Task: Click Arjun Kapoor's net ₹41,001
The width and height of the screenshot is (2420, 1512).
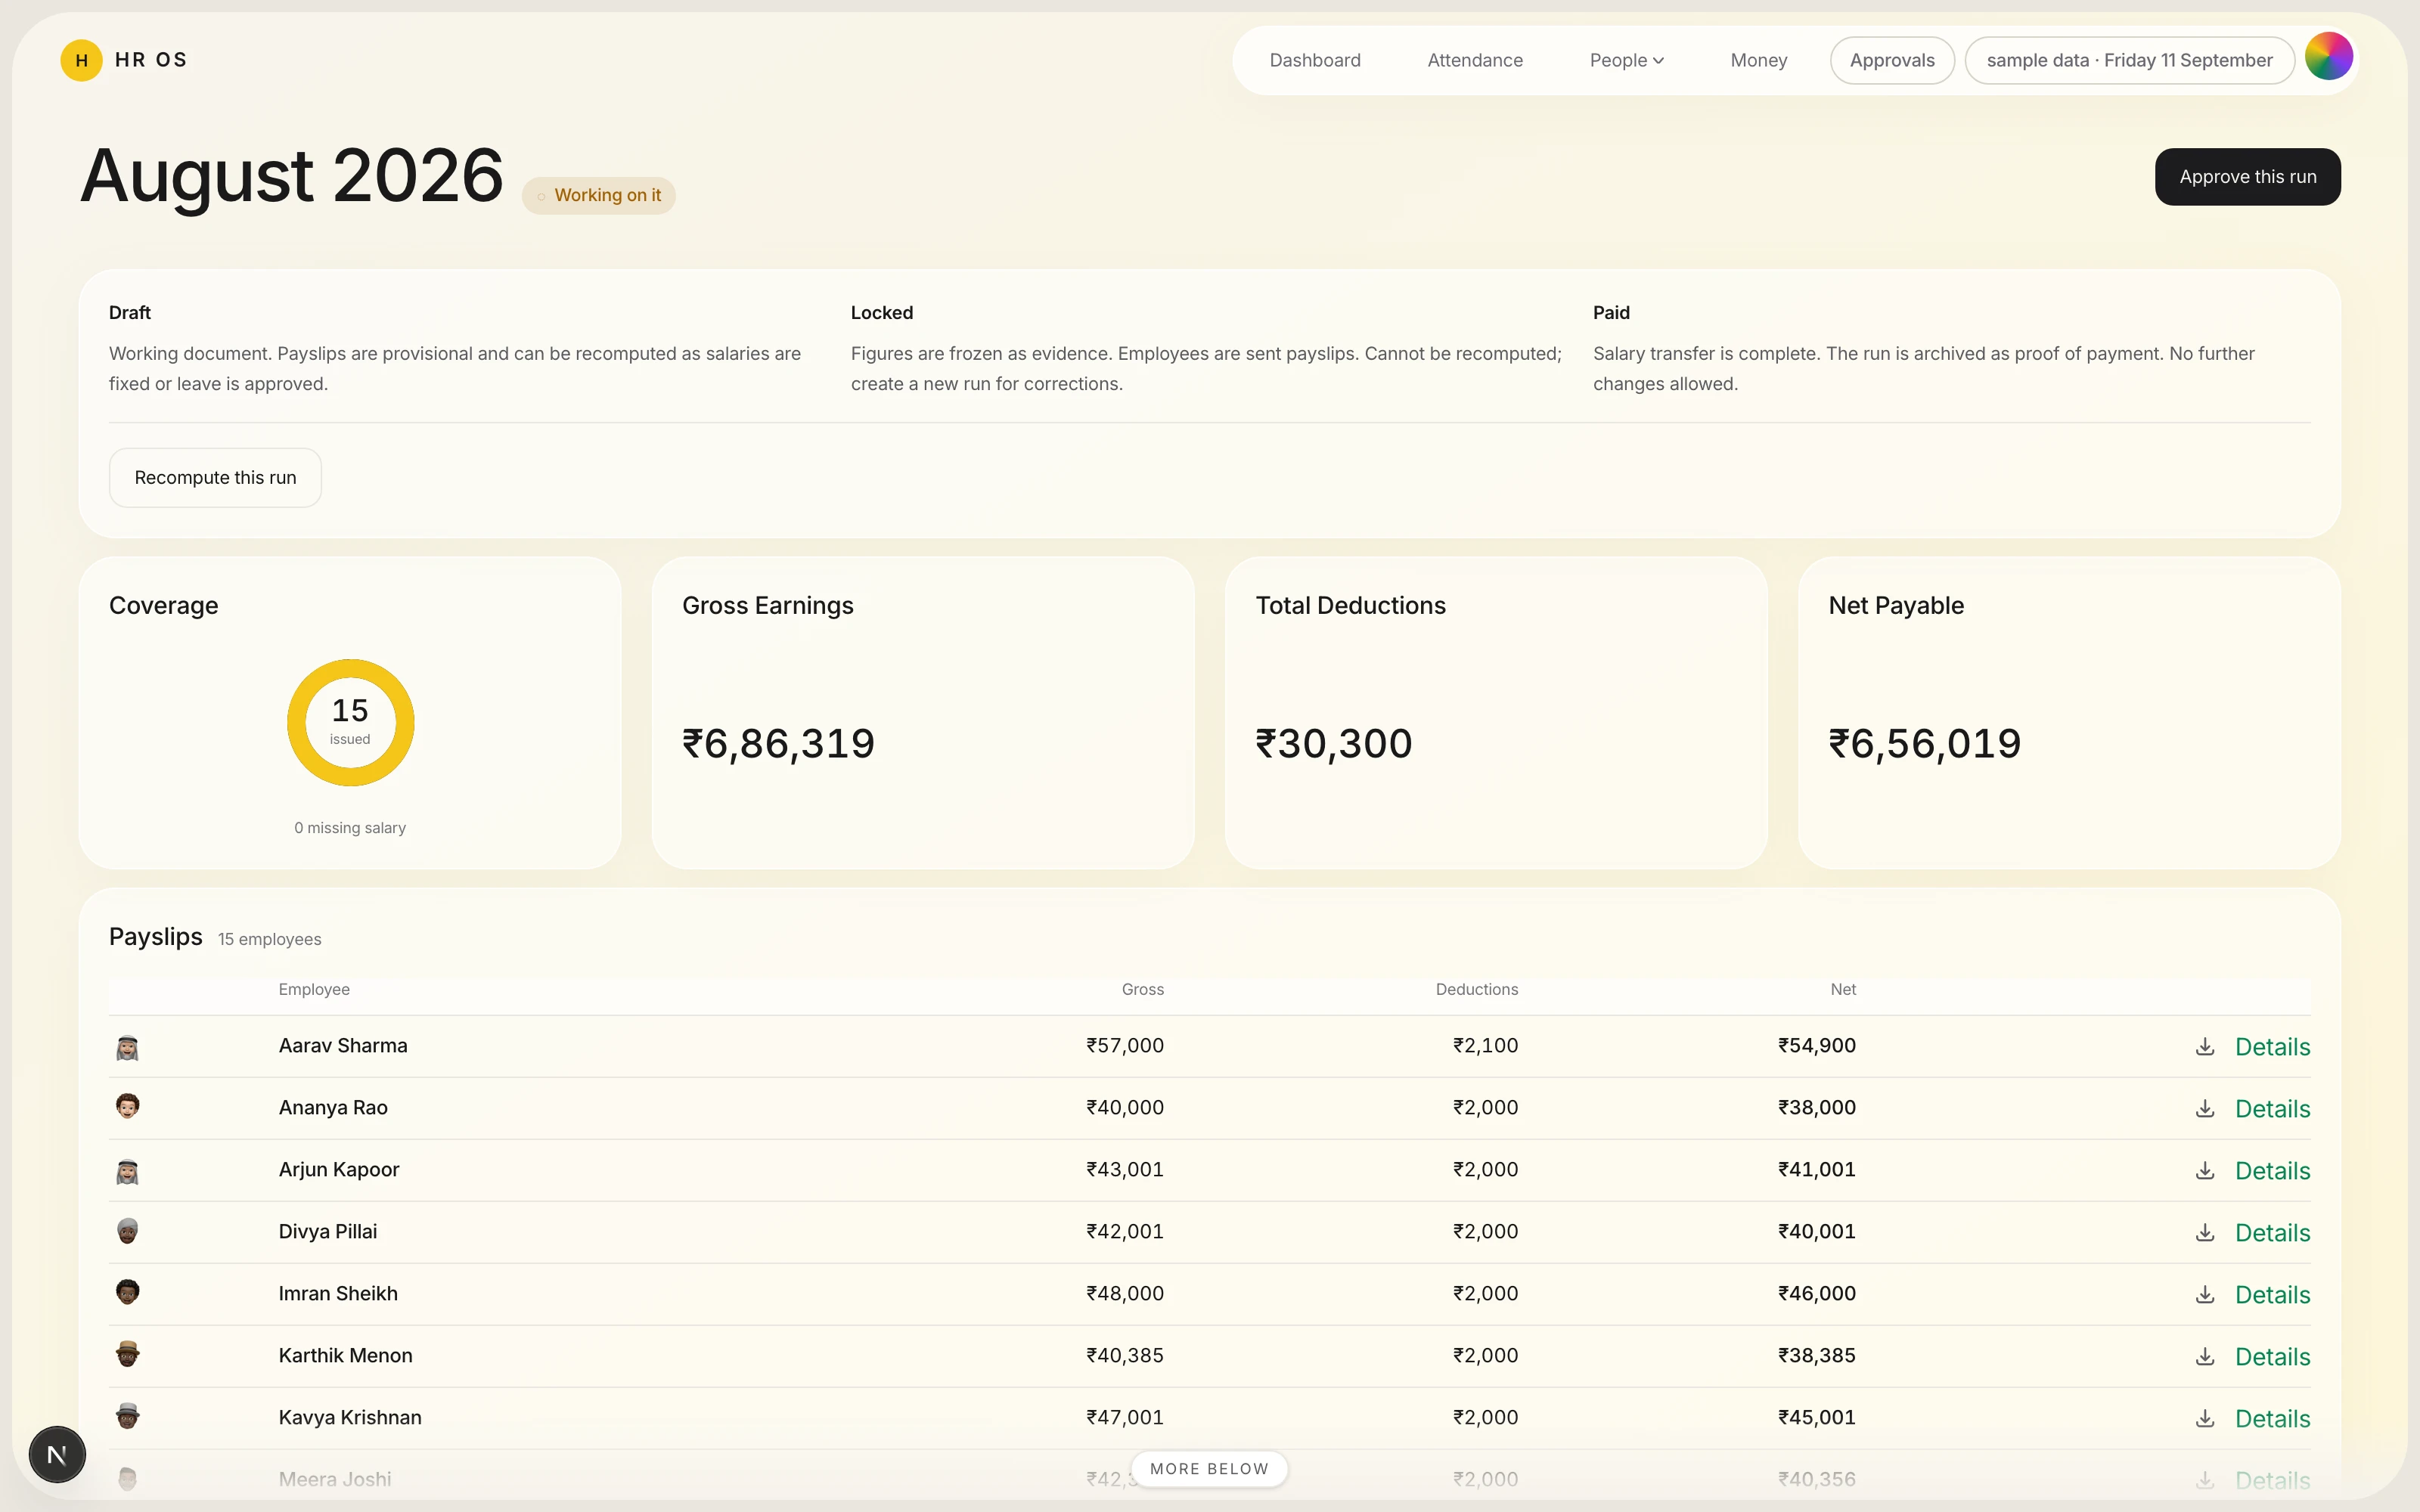Action: click(x=1816, y=1170)
